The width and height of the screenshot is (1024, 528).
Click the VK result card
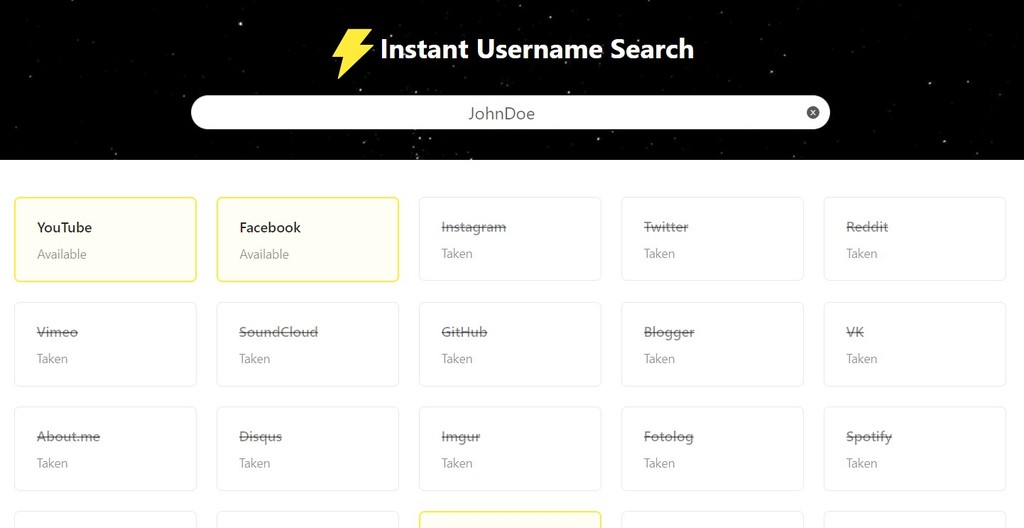click(x=915, y=344)
